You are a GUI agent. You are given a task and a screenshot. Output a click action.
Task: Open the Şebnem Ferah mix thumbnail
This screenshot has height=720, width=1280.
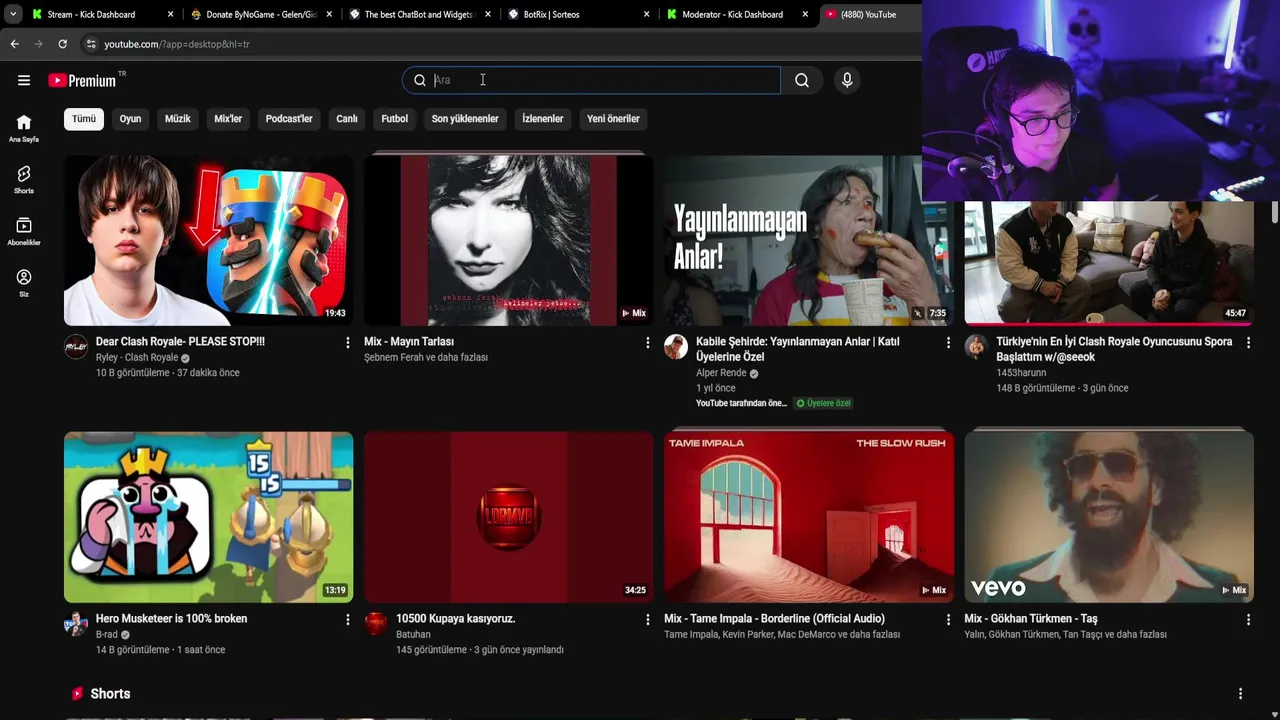(508, 240)
